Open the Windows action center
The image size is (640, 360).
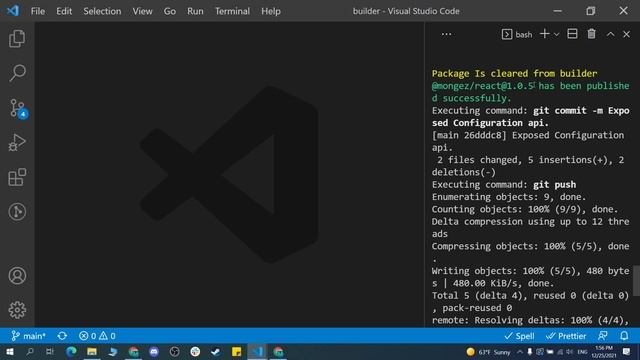[x=627, y=352]
